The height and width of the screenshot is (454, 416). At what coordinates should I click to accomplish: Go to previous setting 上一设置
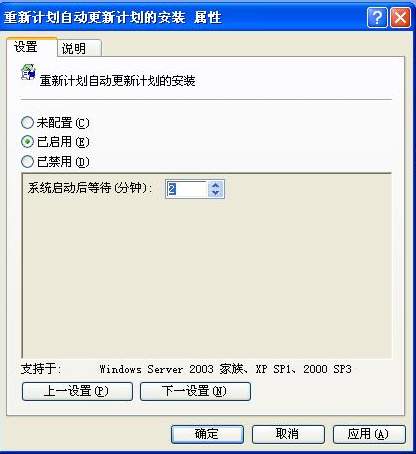coord(77,391)
